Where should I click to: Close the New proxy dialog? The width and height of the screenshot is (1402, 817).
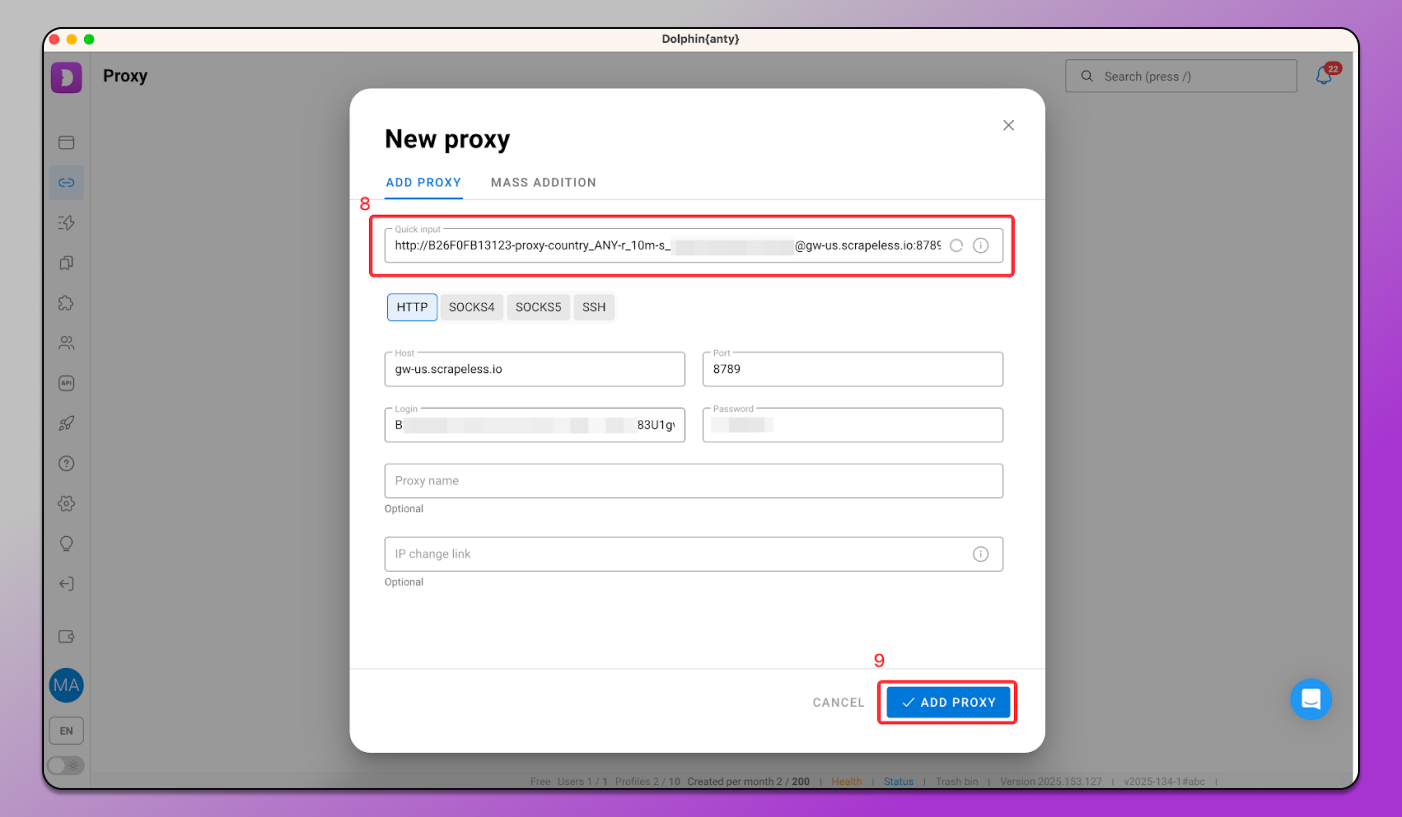point(1008,125)
